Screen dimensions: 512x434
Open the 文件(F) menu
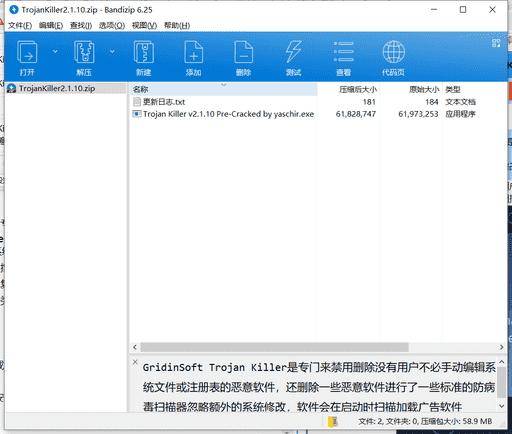pyautogui.click(x=20, y=26)
